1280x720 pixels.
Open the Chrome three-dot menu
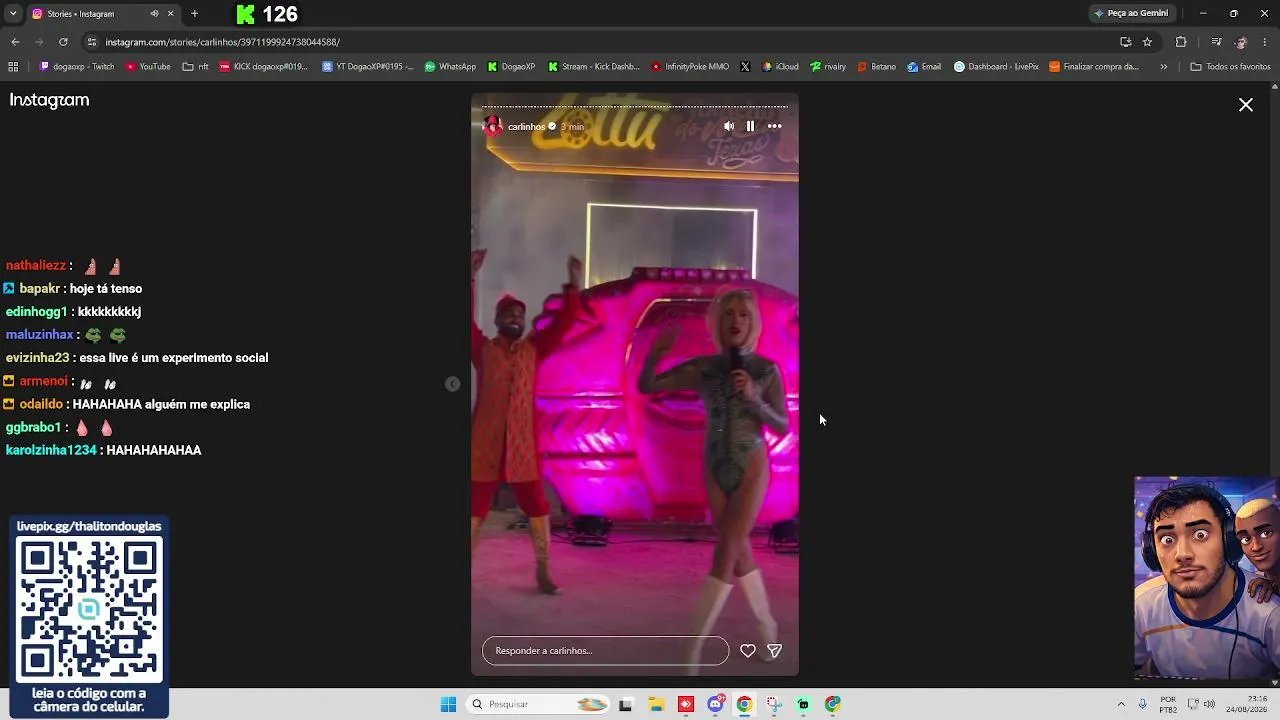1265,42
